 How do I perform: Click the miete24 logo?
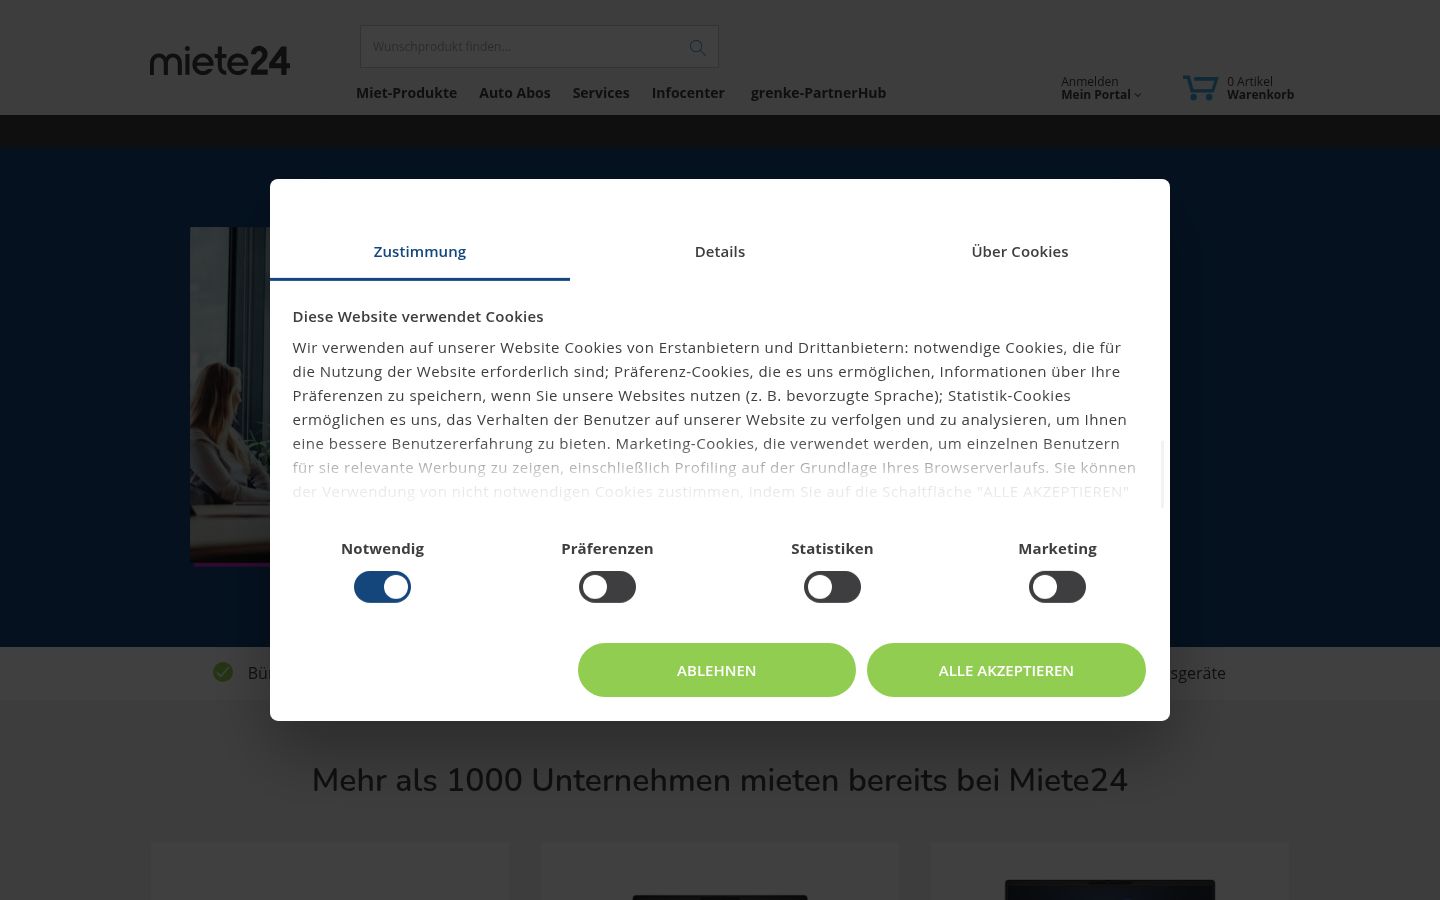click(x=220, y=61)
